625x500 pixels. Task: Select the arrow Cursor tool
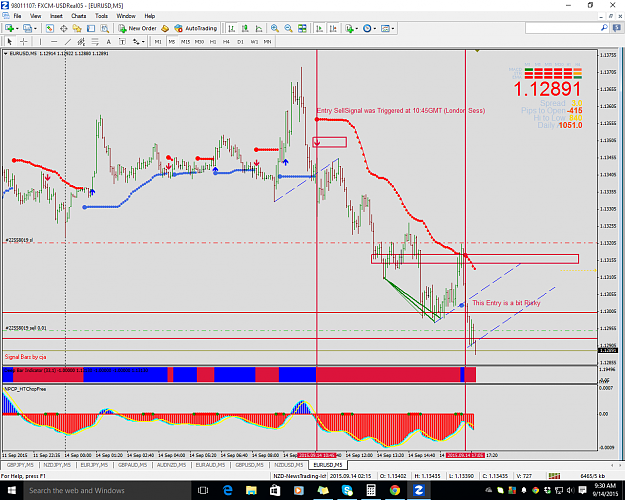click(x=10, y=41)
